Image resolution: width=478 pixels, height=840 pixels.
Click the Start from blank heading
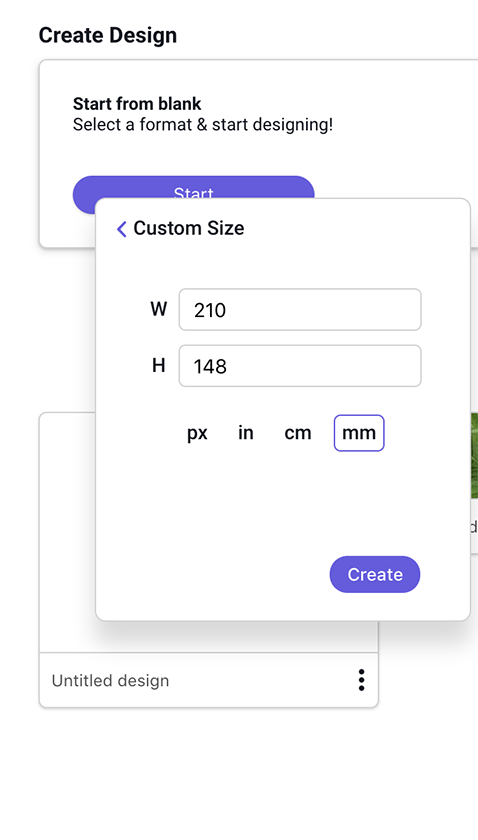click(137, 103)
